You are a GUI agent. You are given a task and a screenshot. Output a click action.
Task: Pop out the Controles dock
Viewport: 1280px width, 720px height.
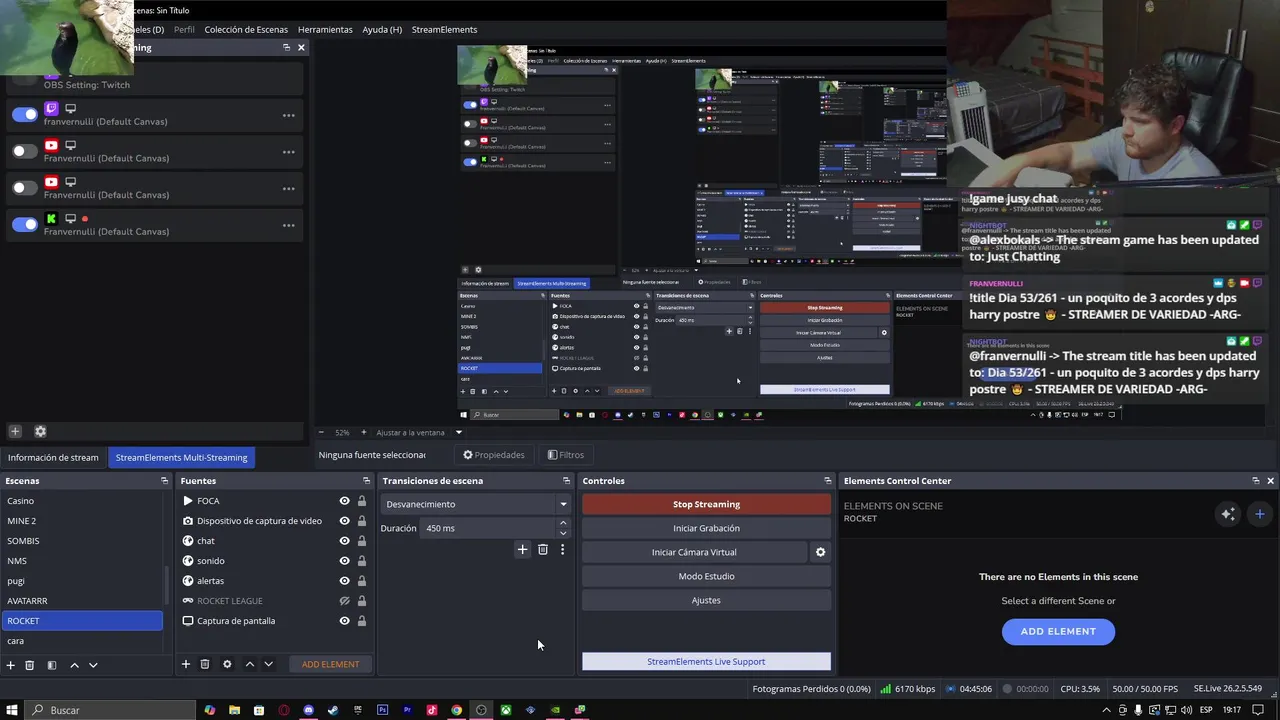(827, 481)
